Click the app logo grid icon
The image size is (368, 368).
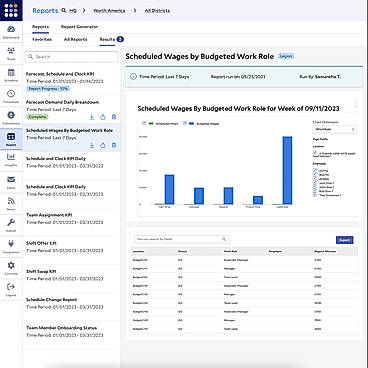11,10
